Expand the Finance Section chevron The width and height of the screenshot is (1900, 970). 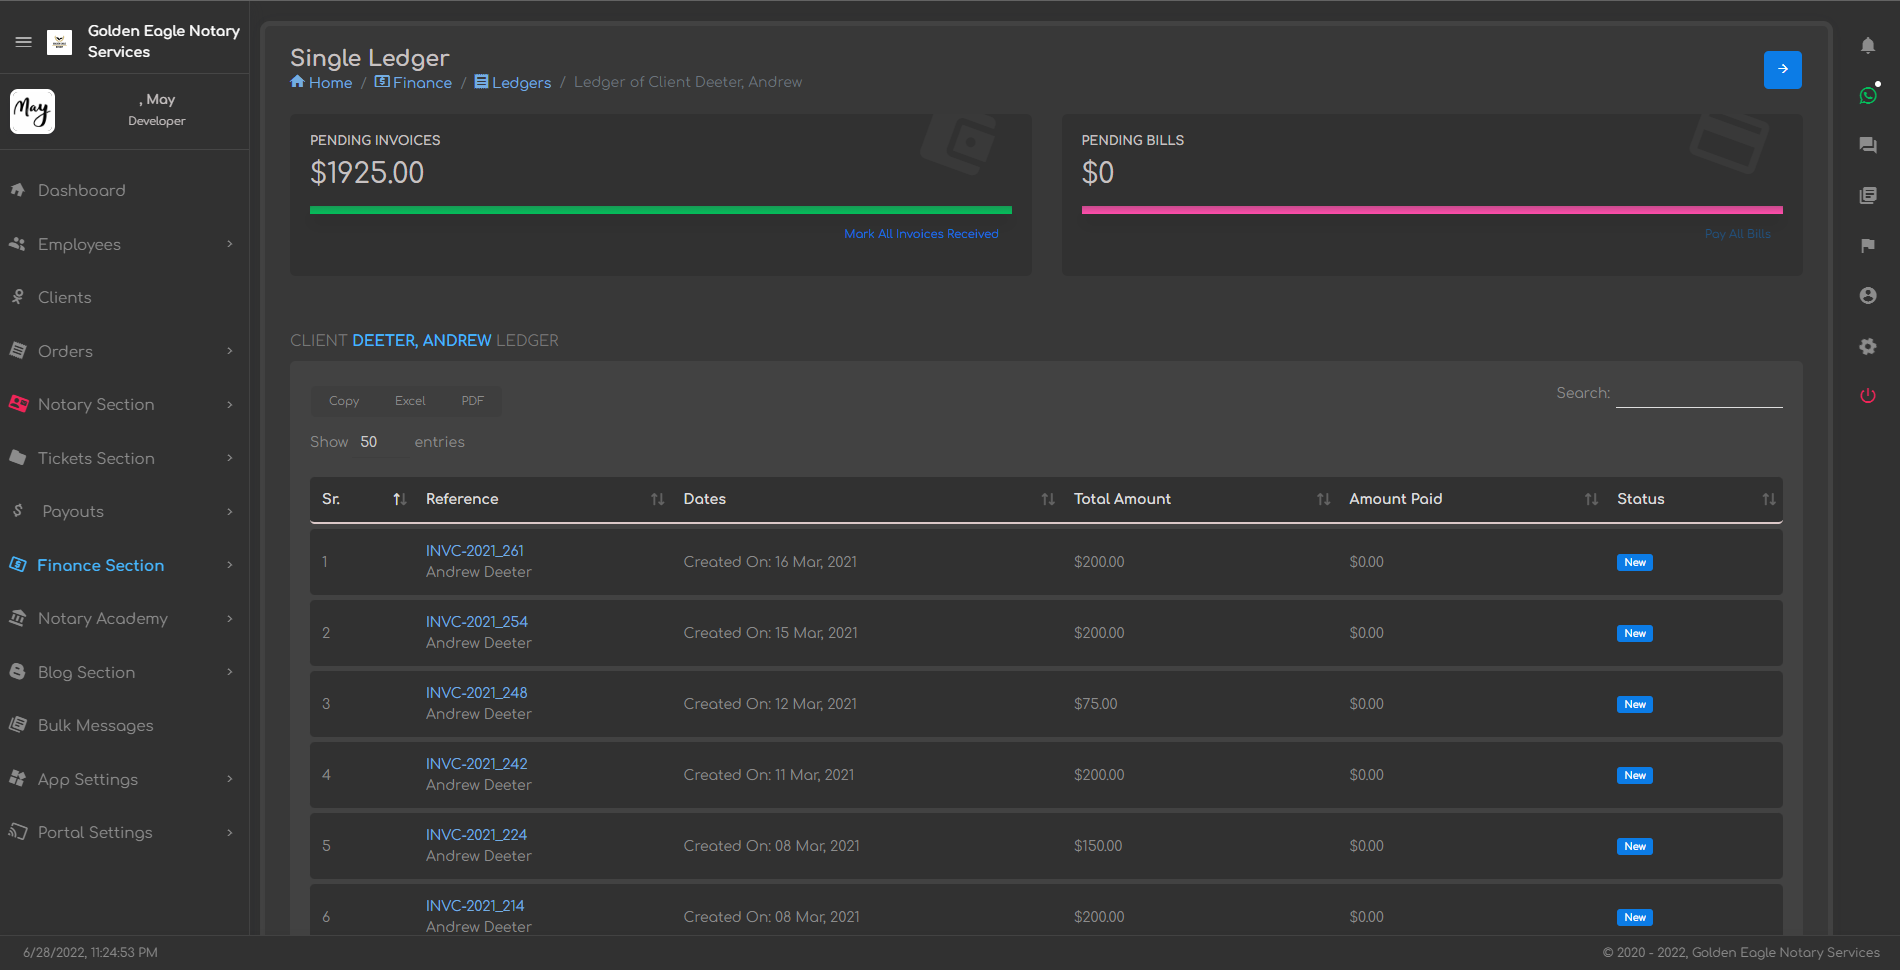(230, 565)
